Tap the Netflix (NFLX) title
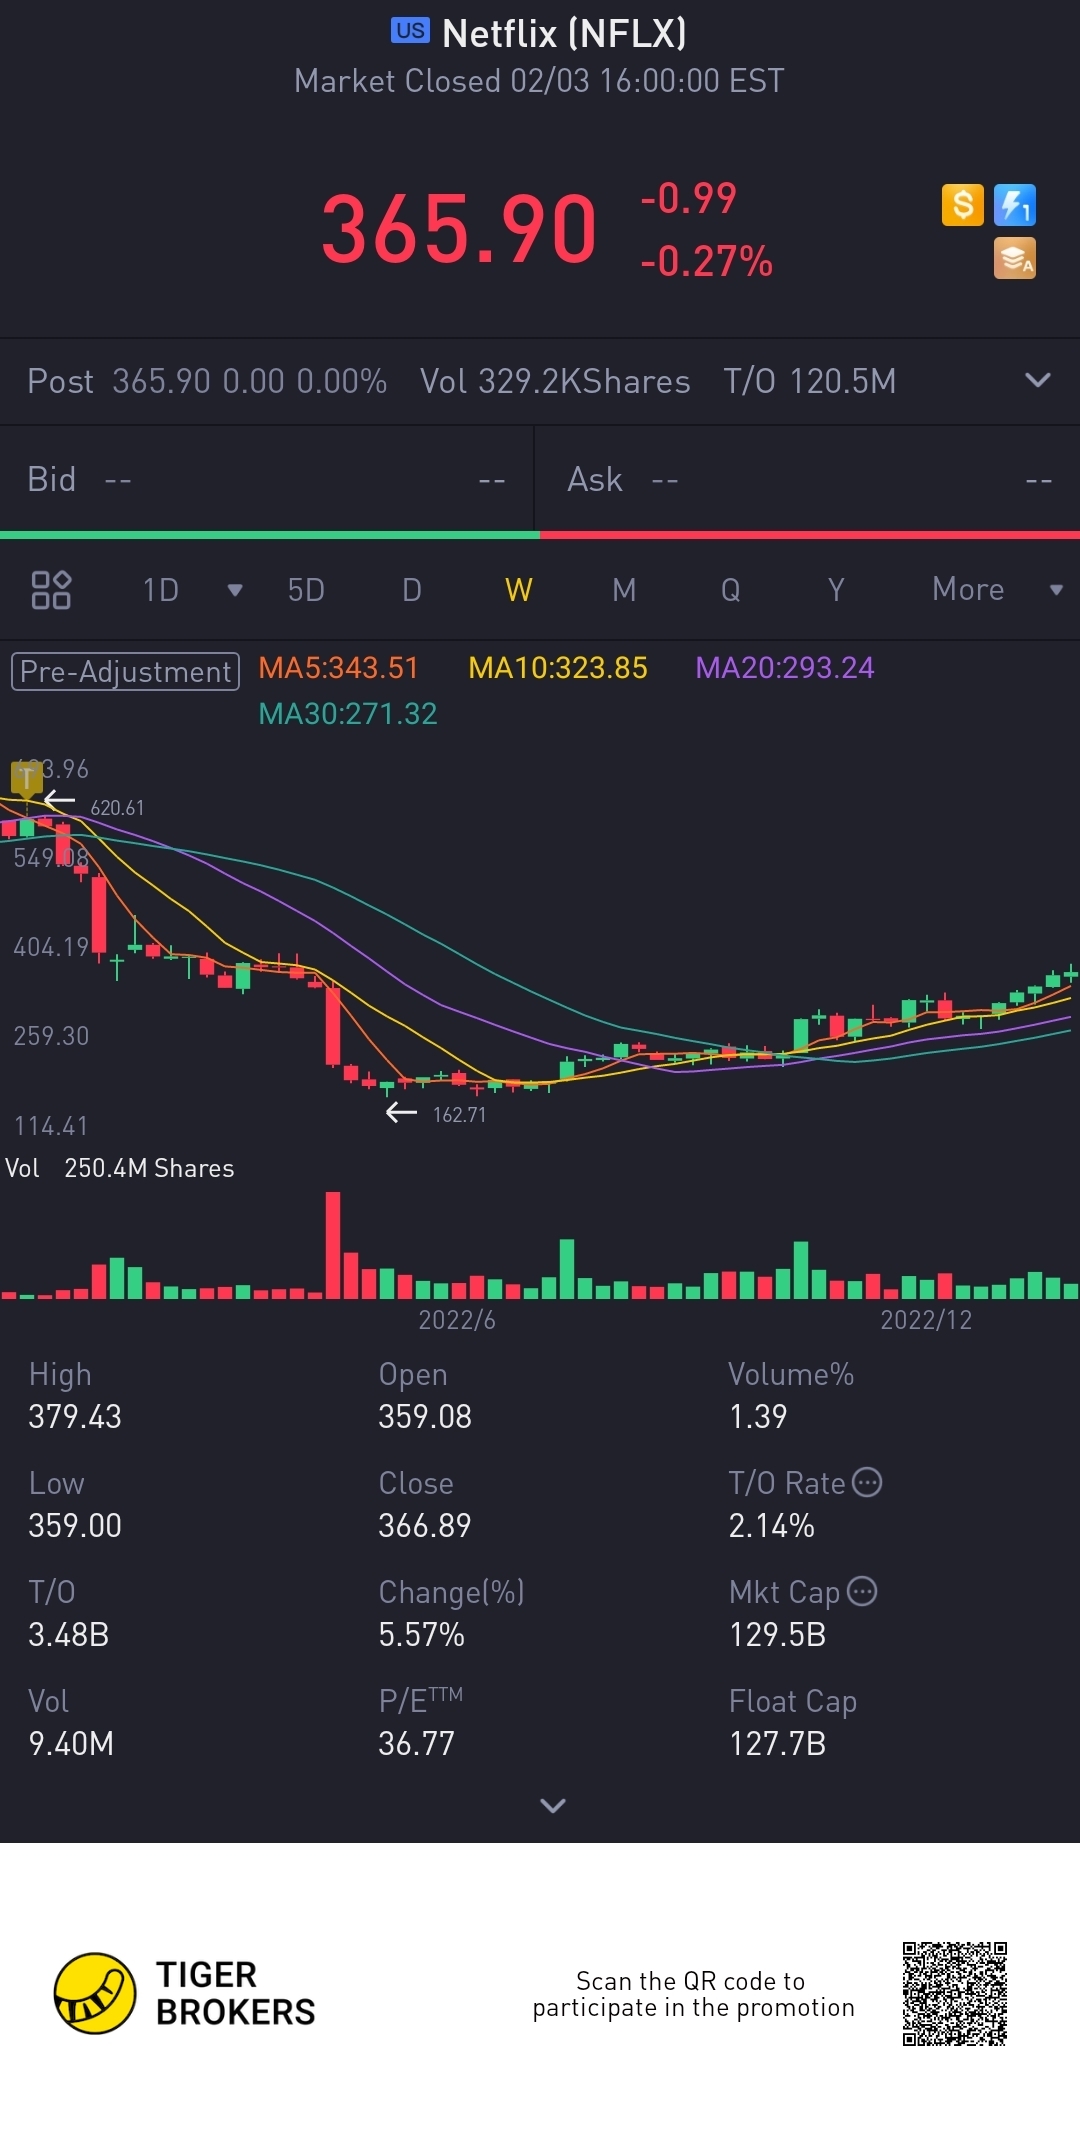Image resolution: width=1080 pixels, height=2145 pixels. pos(564,34)
